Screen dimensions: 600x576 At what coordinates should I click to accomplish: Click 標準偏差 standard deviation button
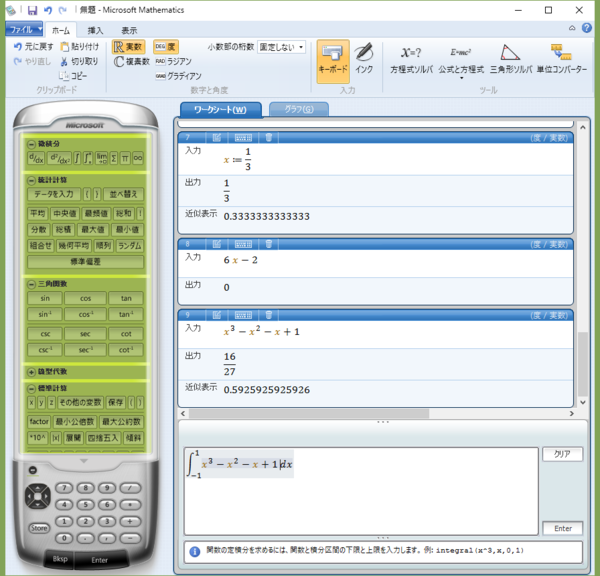pos(86,262)
